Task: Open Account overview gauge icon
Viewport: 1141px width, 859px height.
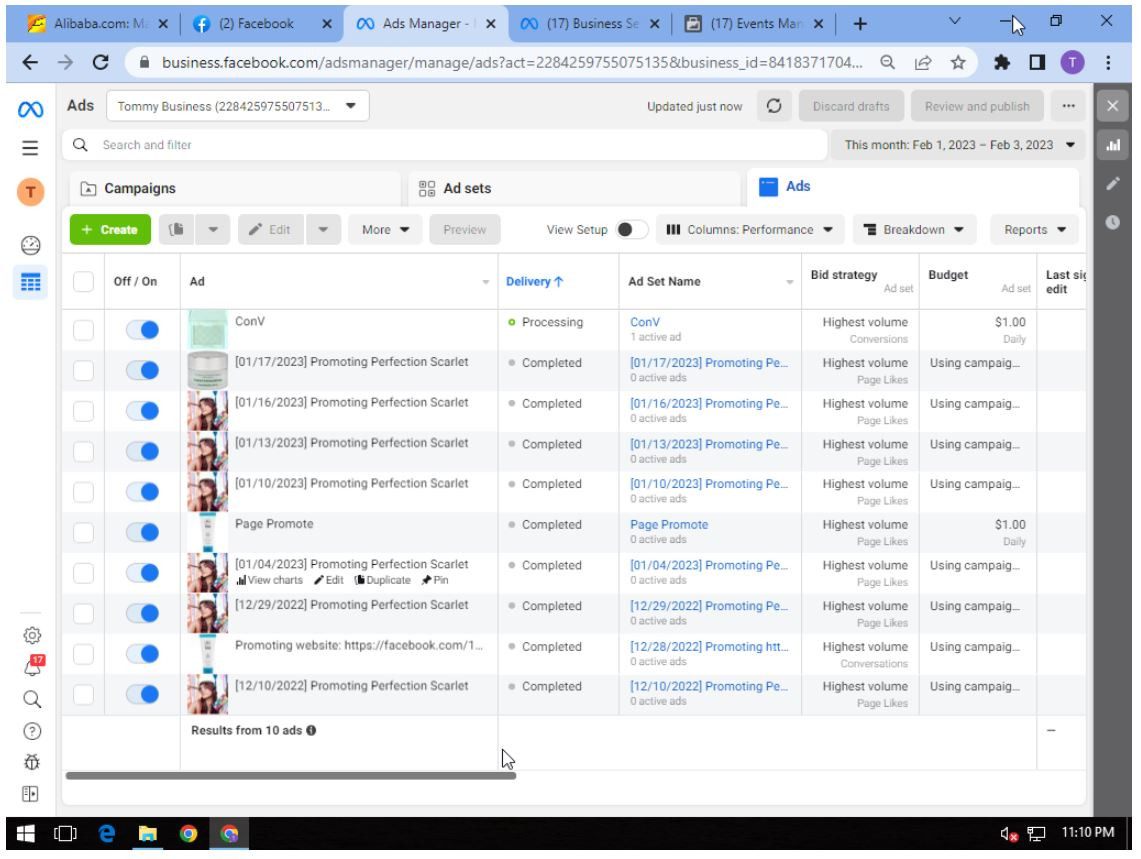Action: [31, 246]
